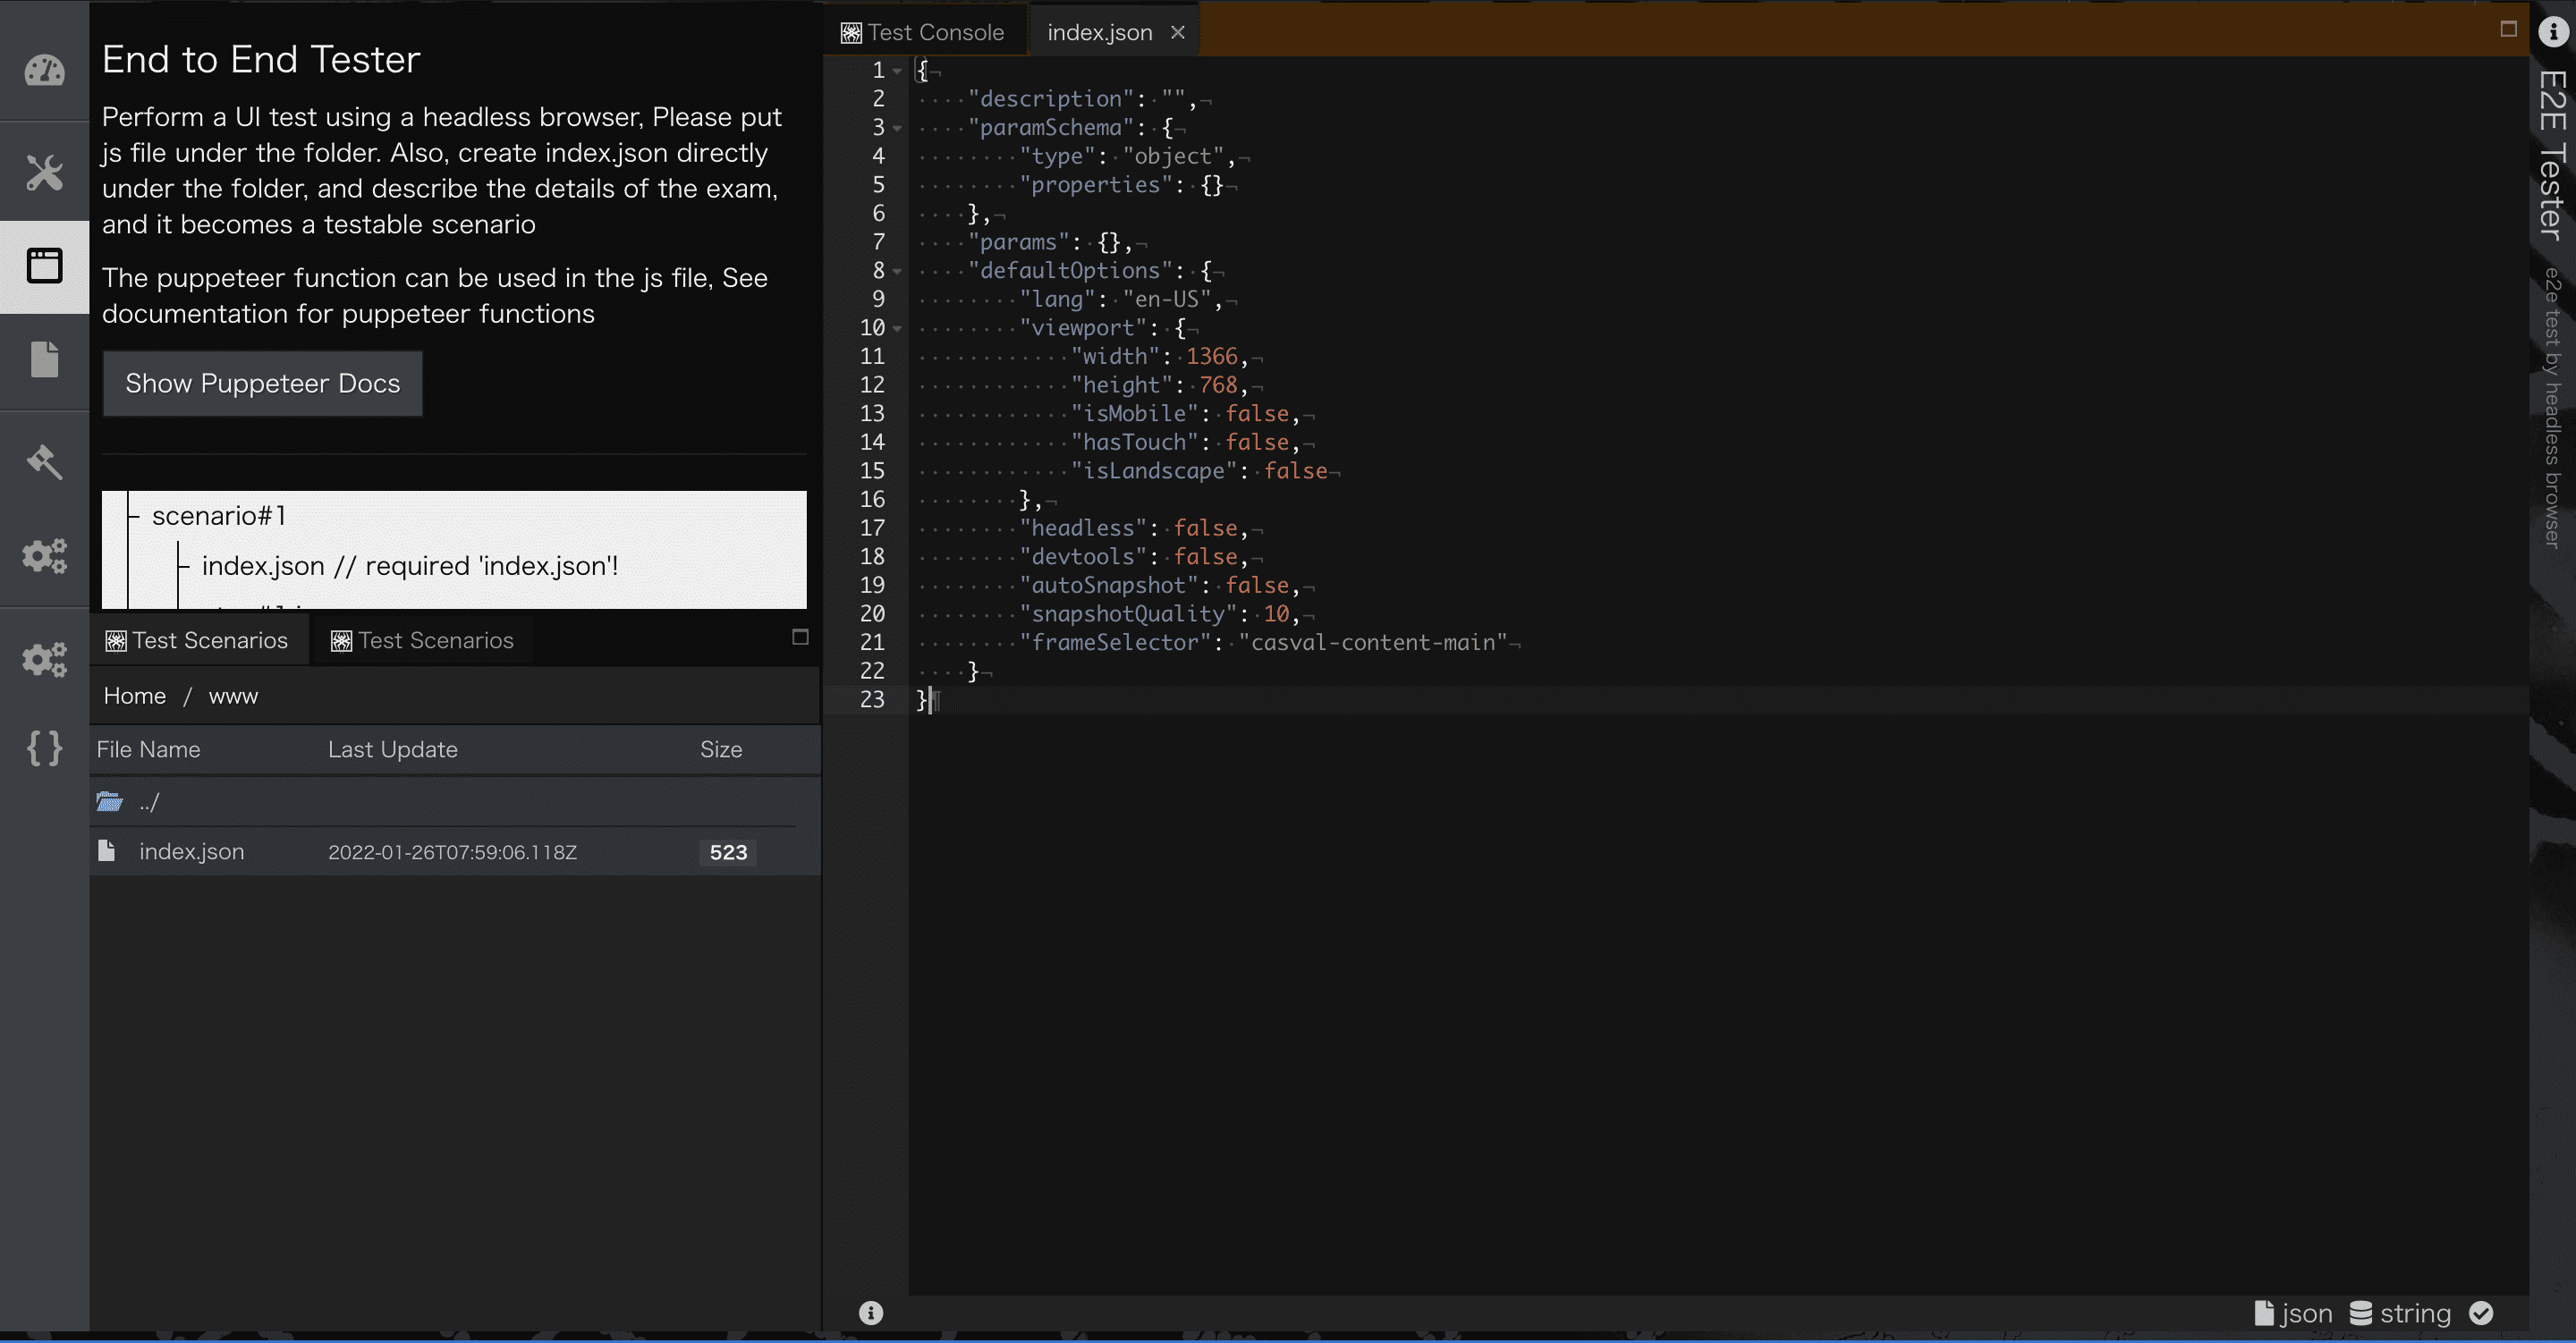The width and height of the screenshot is (2576, 1343).
Task: Open the document file sidebar icon
Action: tap(44, 359)
